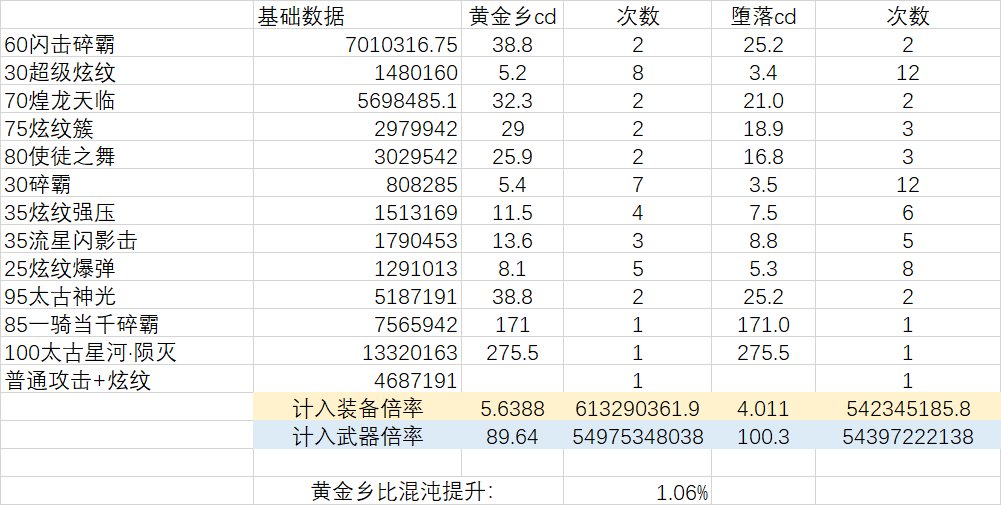The width and height of the screenshot is (1001, 505).
Task: Click the 5.4 cooldown for 30碎霸
Action: point(512,184)
